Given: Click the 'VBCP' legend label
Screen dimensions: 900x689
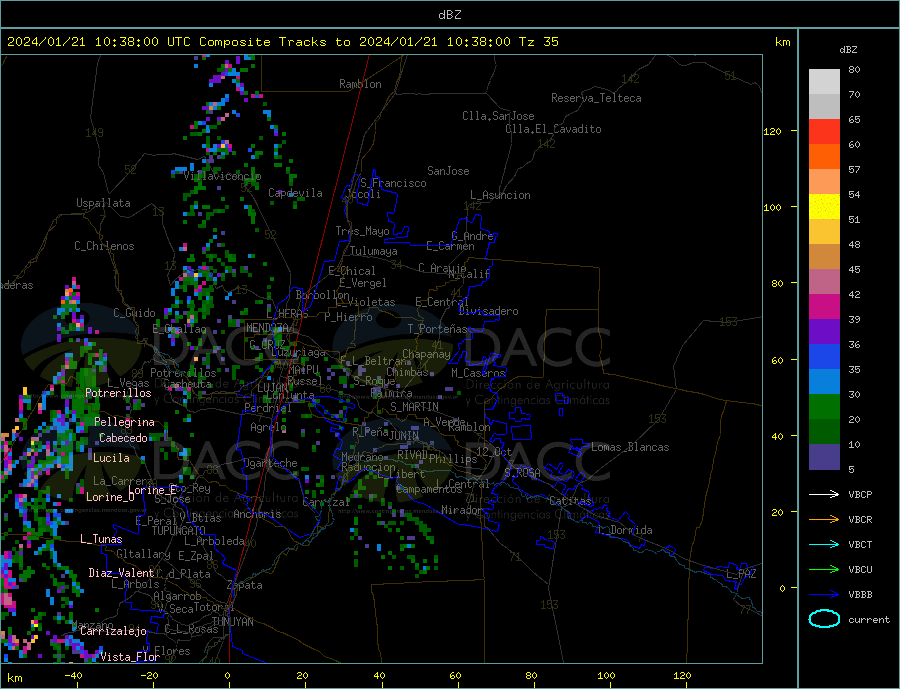Looking at the screenshot, I should (x=860, y=494).
